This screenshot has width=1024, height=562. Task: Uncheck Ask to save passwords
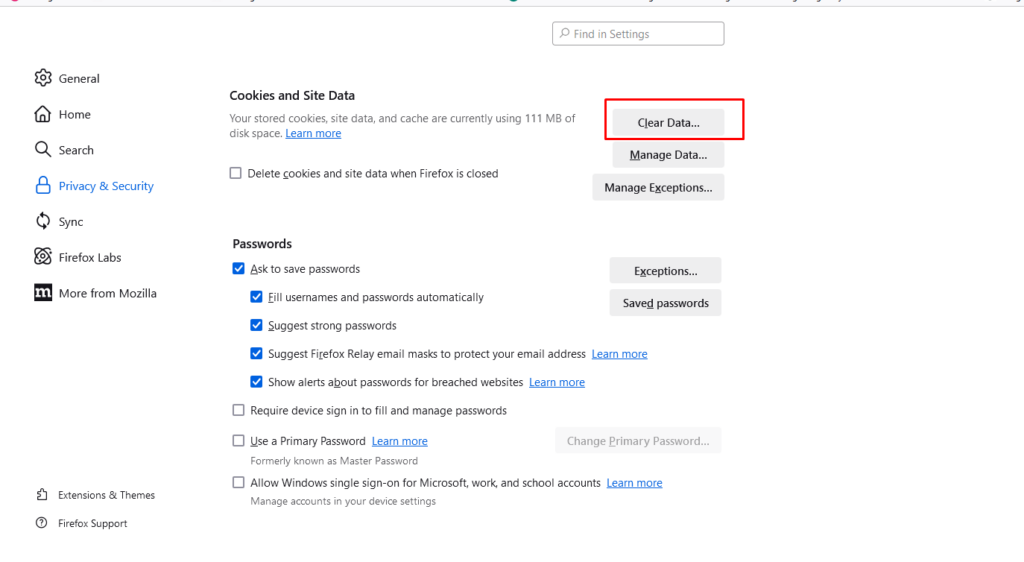pos(238,268)
